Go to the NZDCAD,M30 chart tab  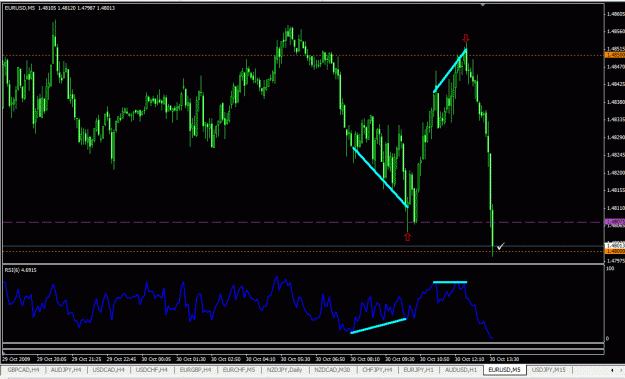coord(332,370)
